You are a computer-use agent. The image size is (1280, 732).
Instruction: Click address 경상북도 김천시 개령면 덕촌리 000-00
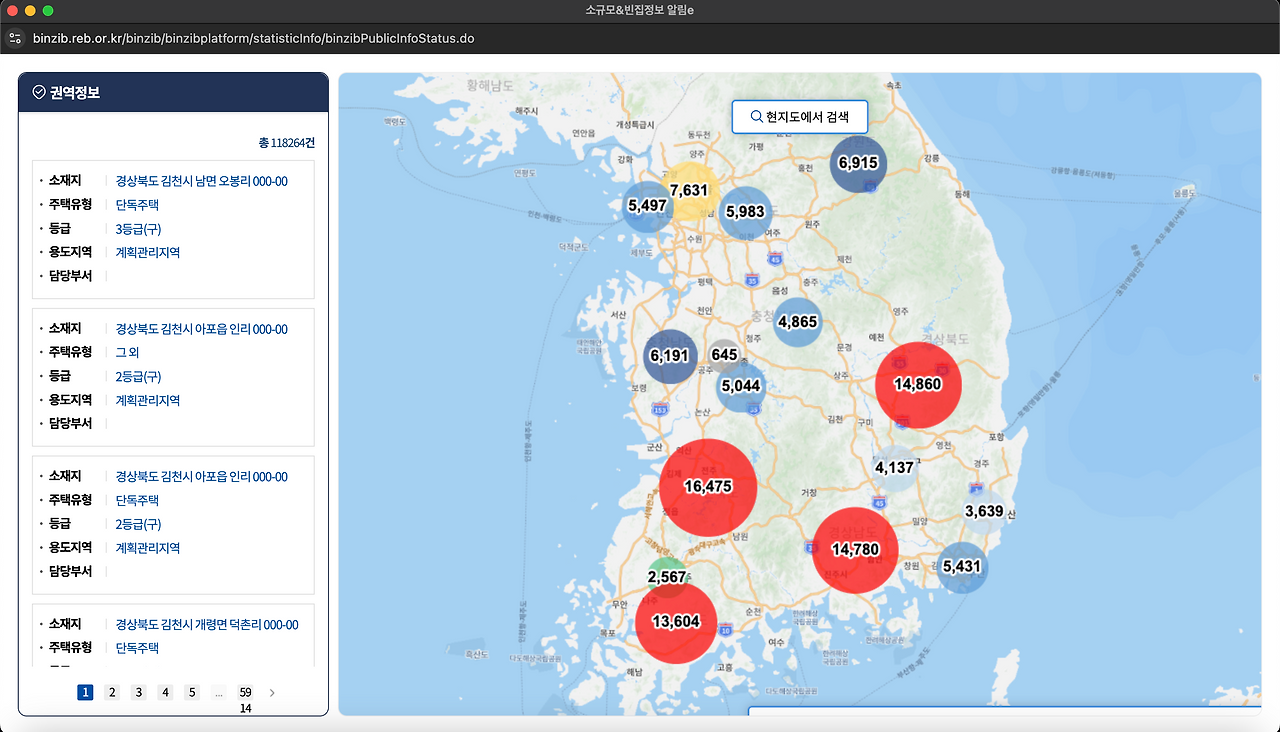pos(207,625)
